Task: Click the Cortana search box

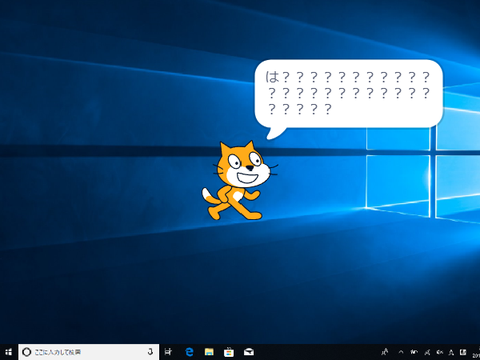Action: coord(88,352)
